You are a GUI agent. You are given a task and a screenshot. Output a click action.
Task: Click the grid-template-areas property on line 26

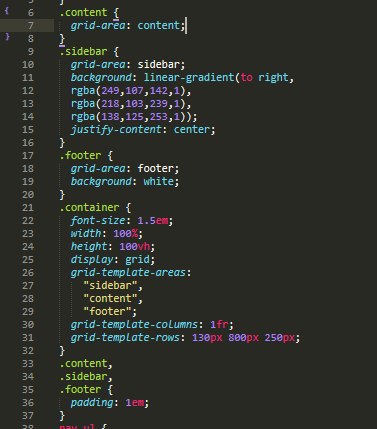(128, 273)
